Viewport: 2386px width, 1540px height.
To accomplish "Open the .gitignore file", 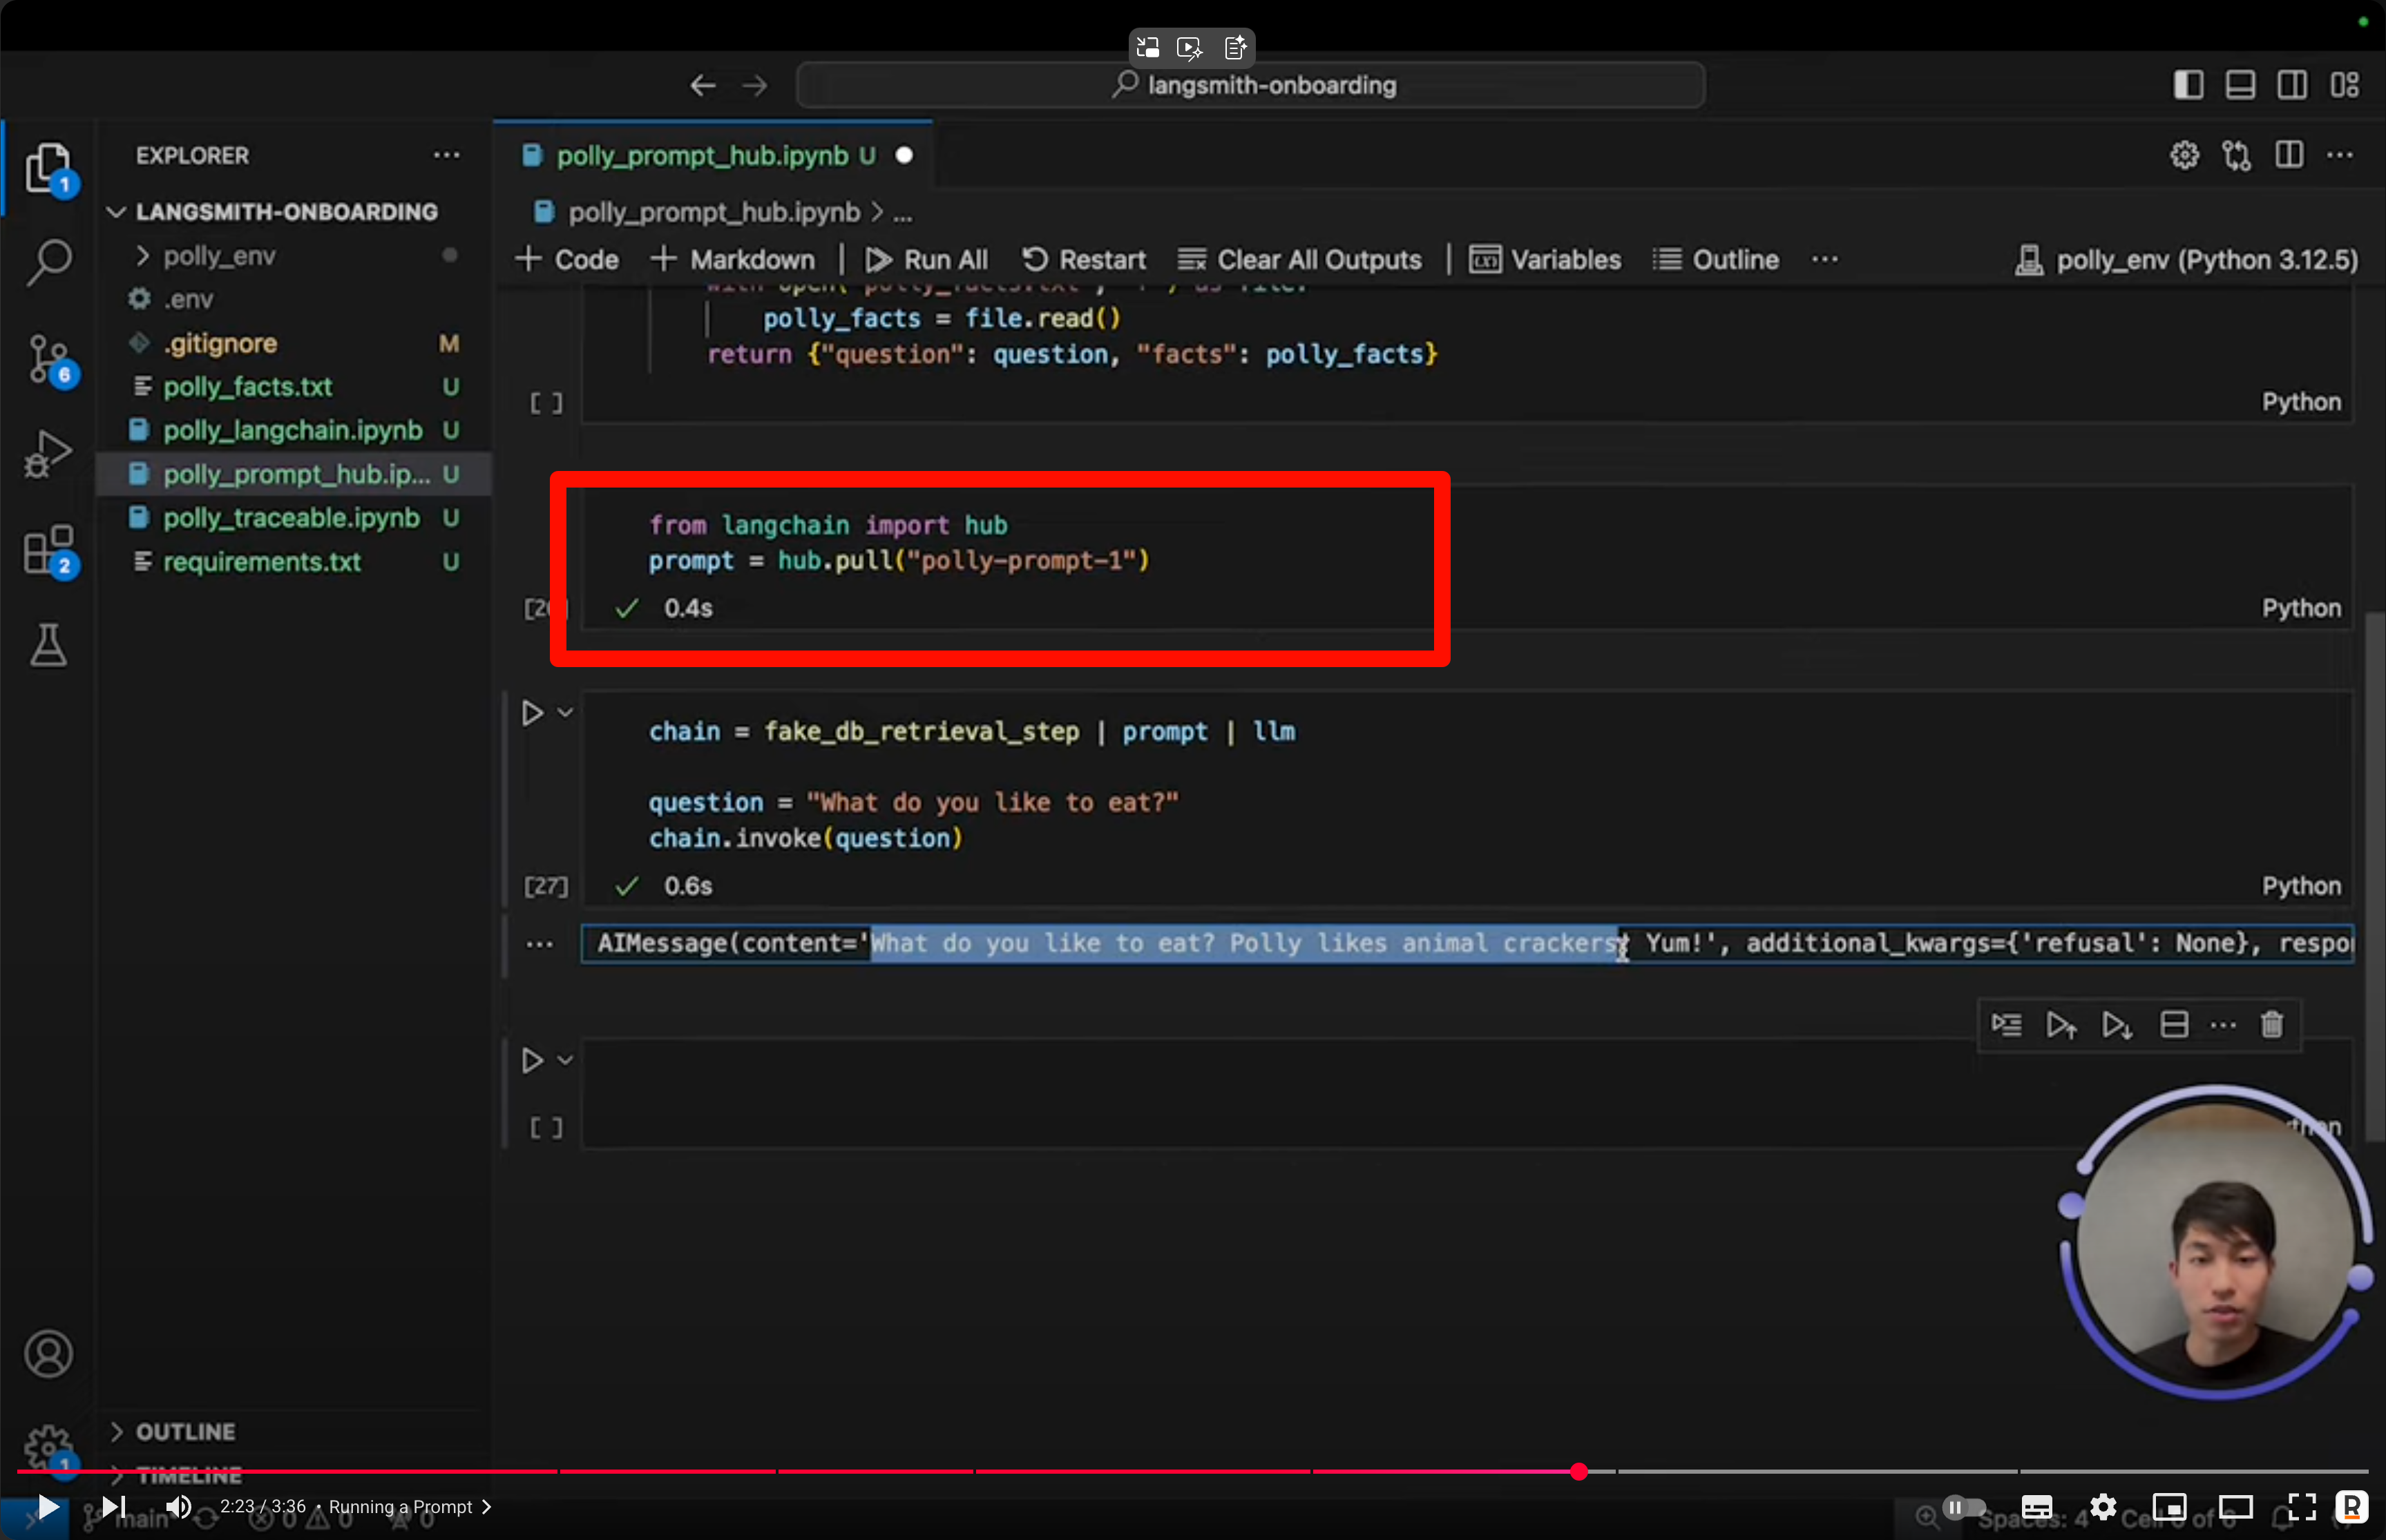I will click(220, 343).
